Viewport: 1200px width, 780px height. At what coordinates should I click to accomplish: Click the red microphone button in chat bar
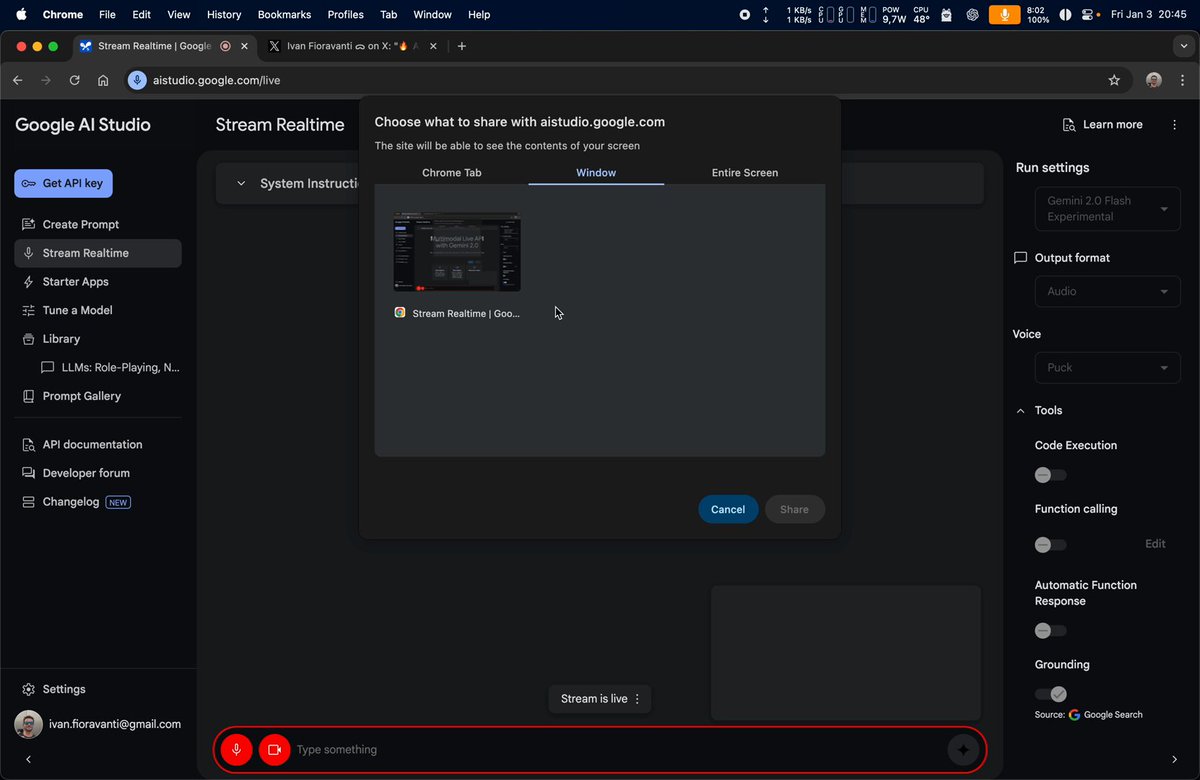tap(237, 749)
